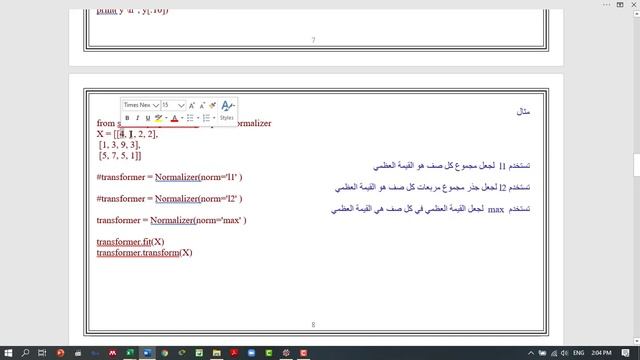
Task: Click 'transformer.transform(X)' code line
Action: click(144, 253)
